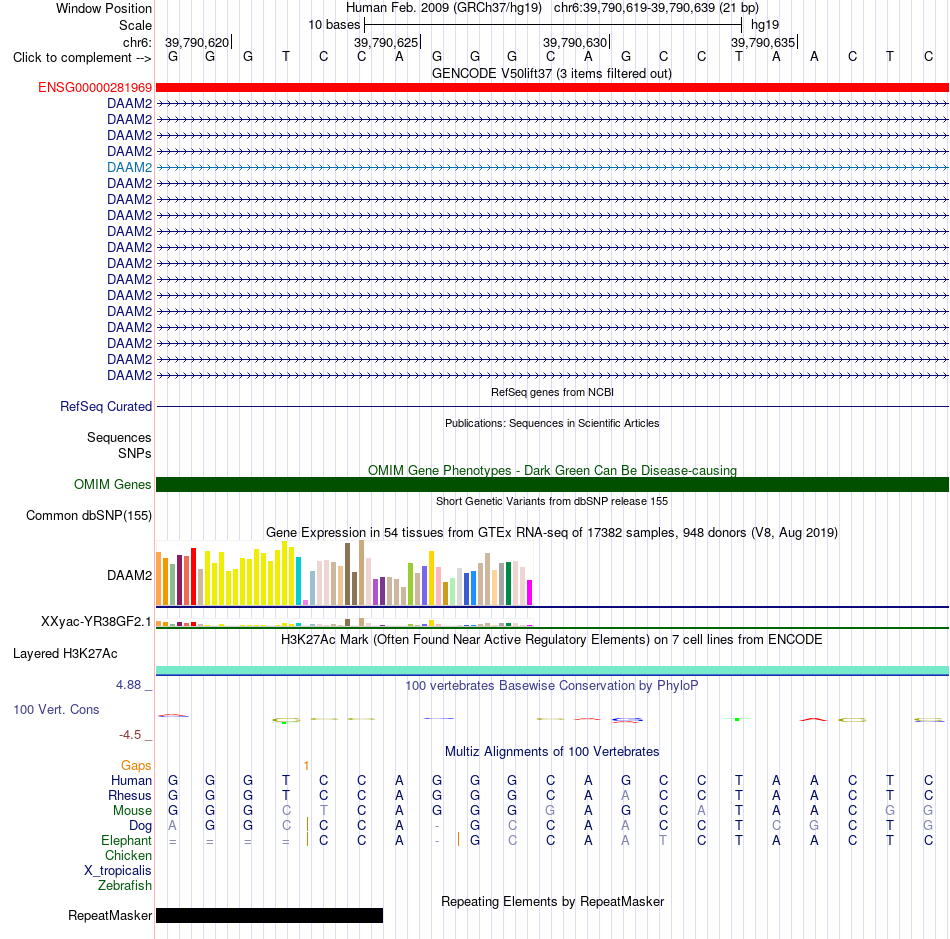Click the Human alignment row label
The width and height of the screenshot is (950, 939).
(x=131, y=780)
